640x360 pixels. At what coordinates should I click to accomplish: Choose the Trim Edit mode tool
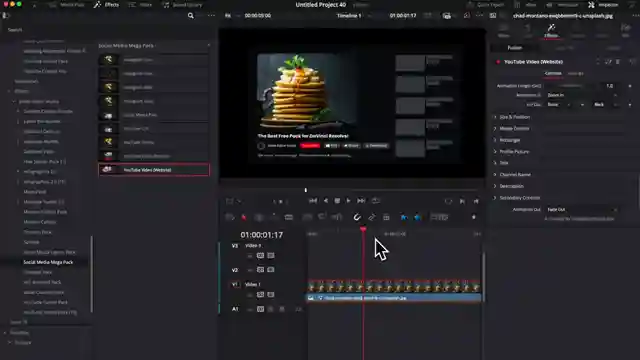(x=259, y=217)
